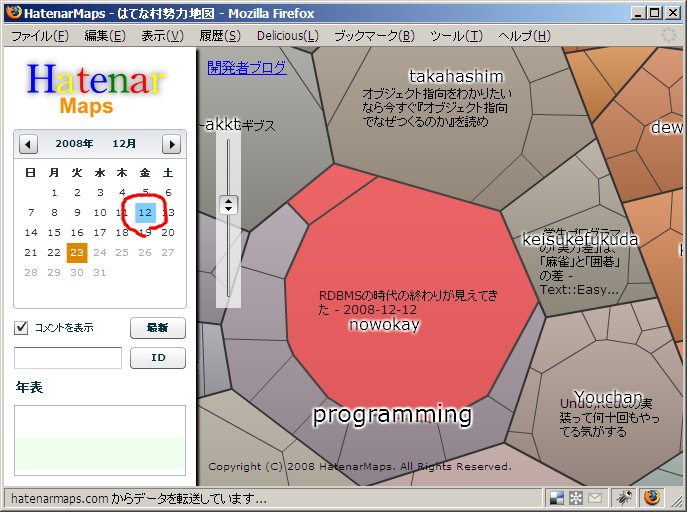Open the 開発者ブログ link

247,67
